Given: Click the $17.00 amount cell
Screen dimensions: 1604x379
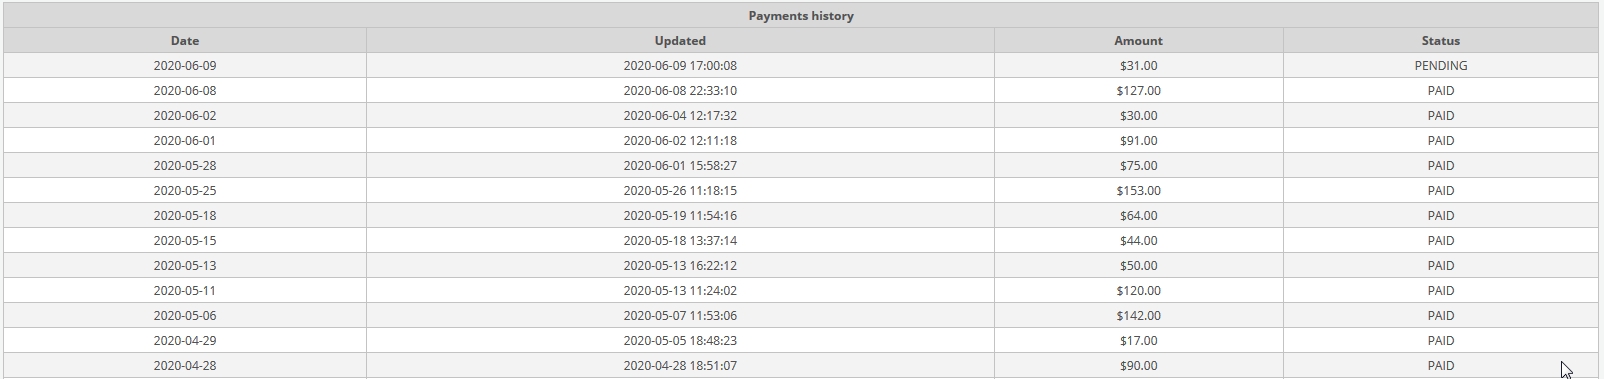Looking at the screenshot, I should [x=1138, y=341].
